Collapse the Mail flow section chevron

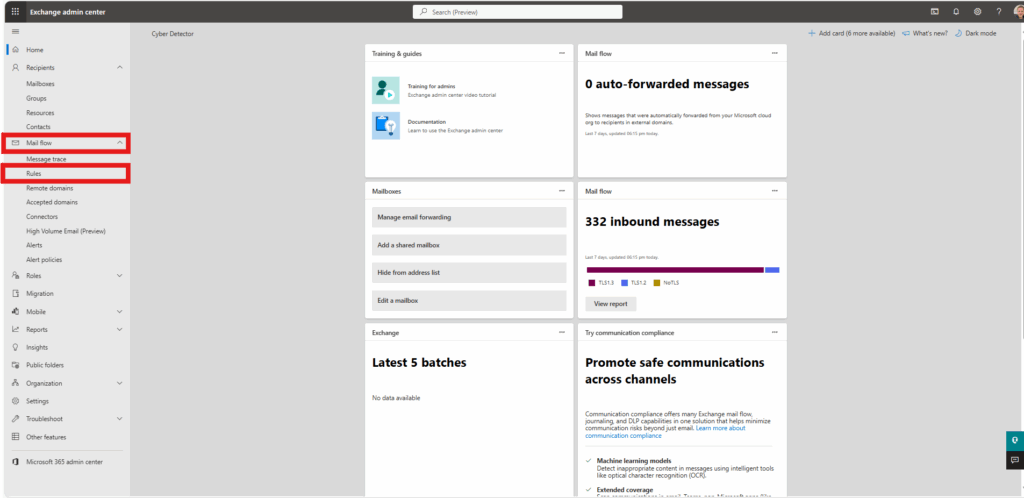click(x=120, y=142)
